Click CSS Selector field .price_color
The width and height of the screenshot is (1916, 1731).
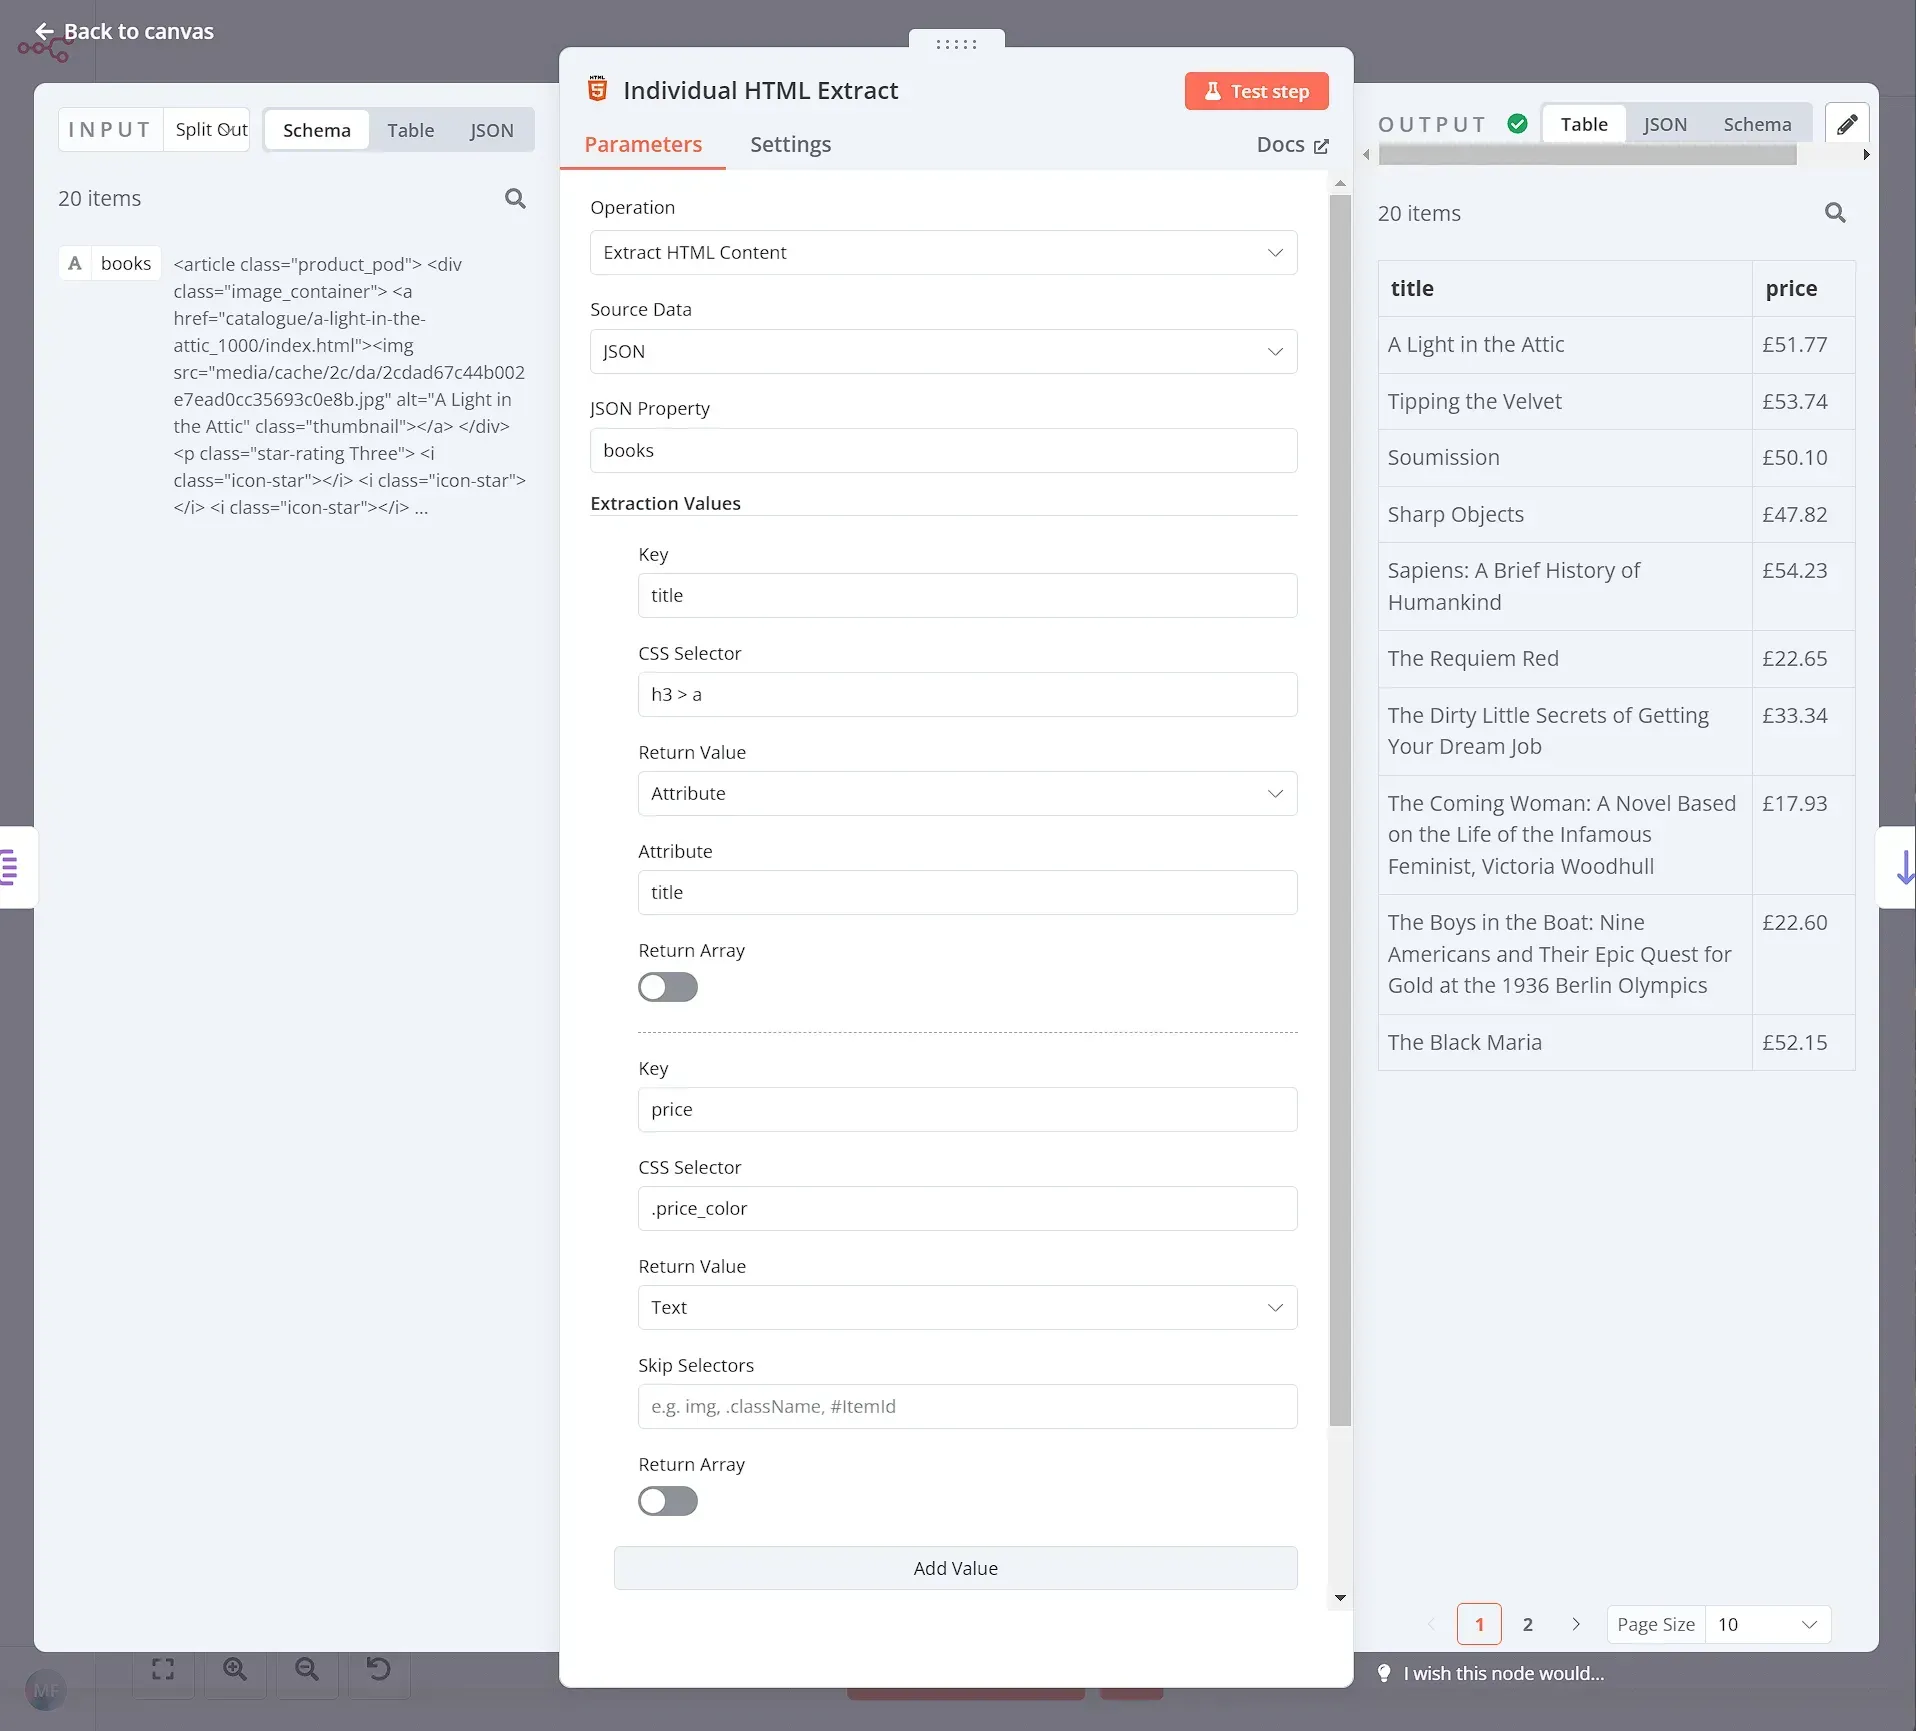[967, 1208]
